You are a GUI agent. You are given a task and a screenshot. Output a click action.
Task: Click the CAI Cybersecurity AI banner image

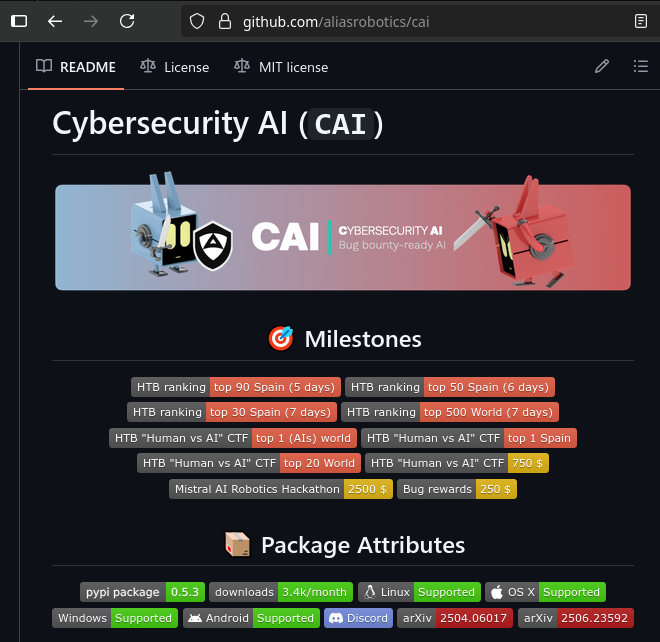pos(343,231)
